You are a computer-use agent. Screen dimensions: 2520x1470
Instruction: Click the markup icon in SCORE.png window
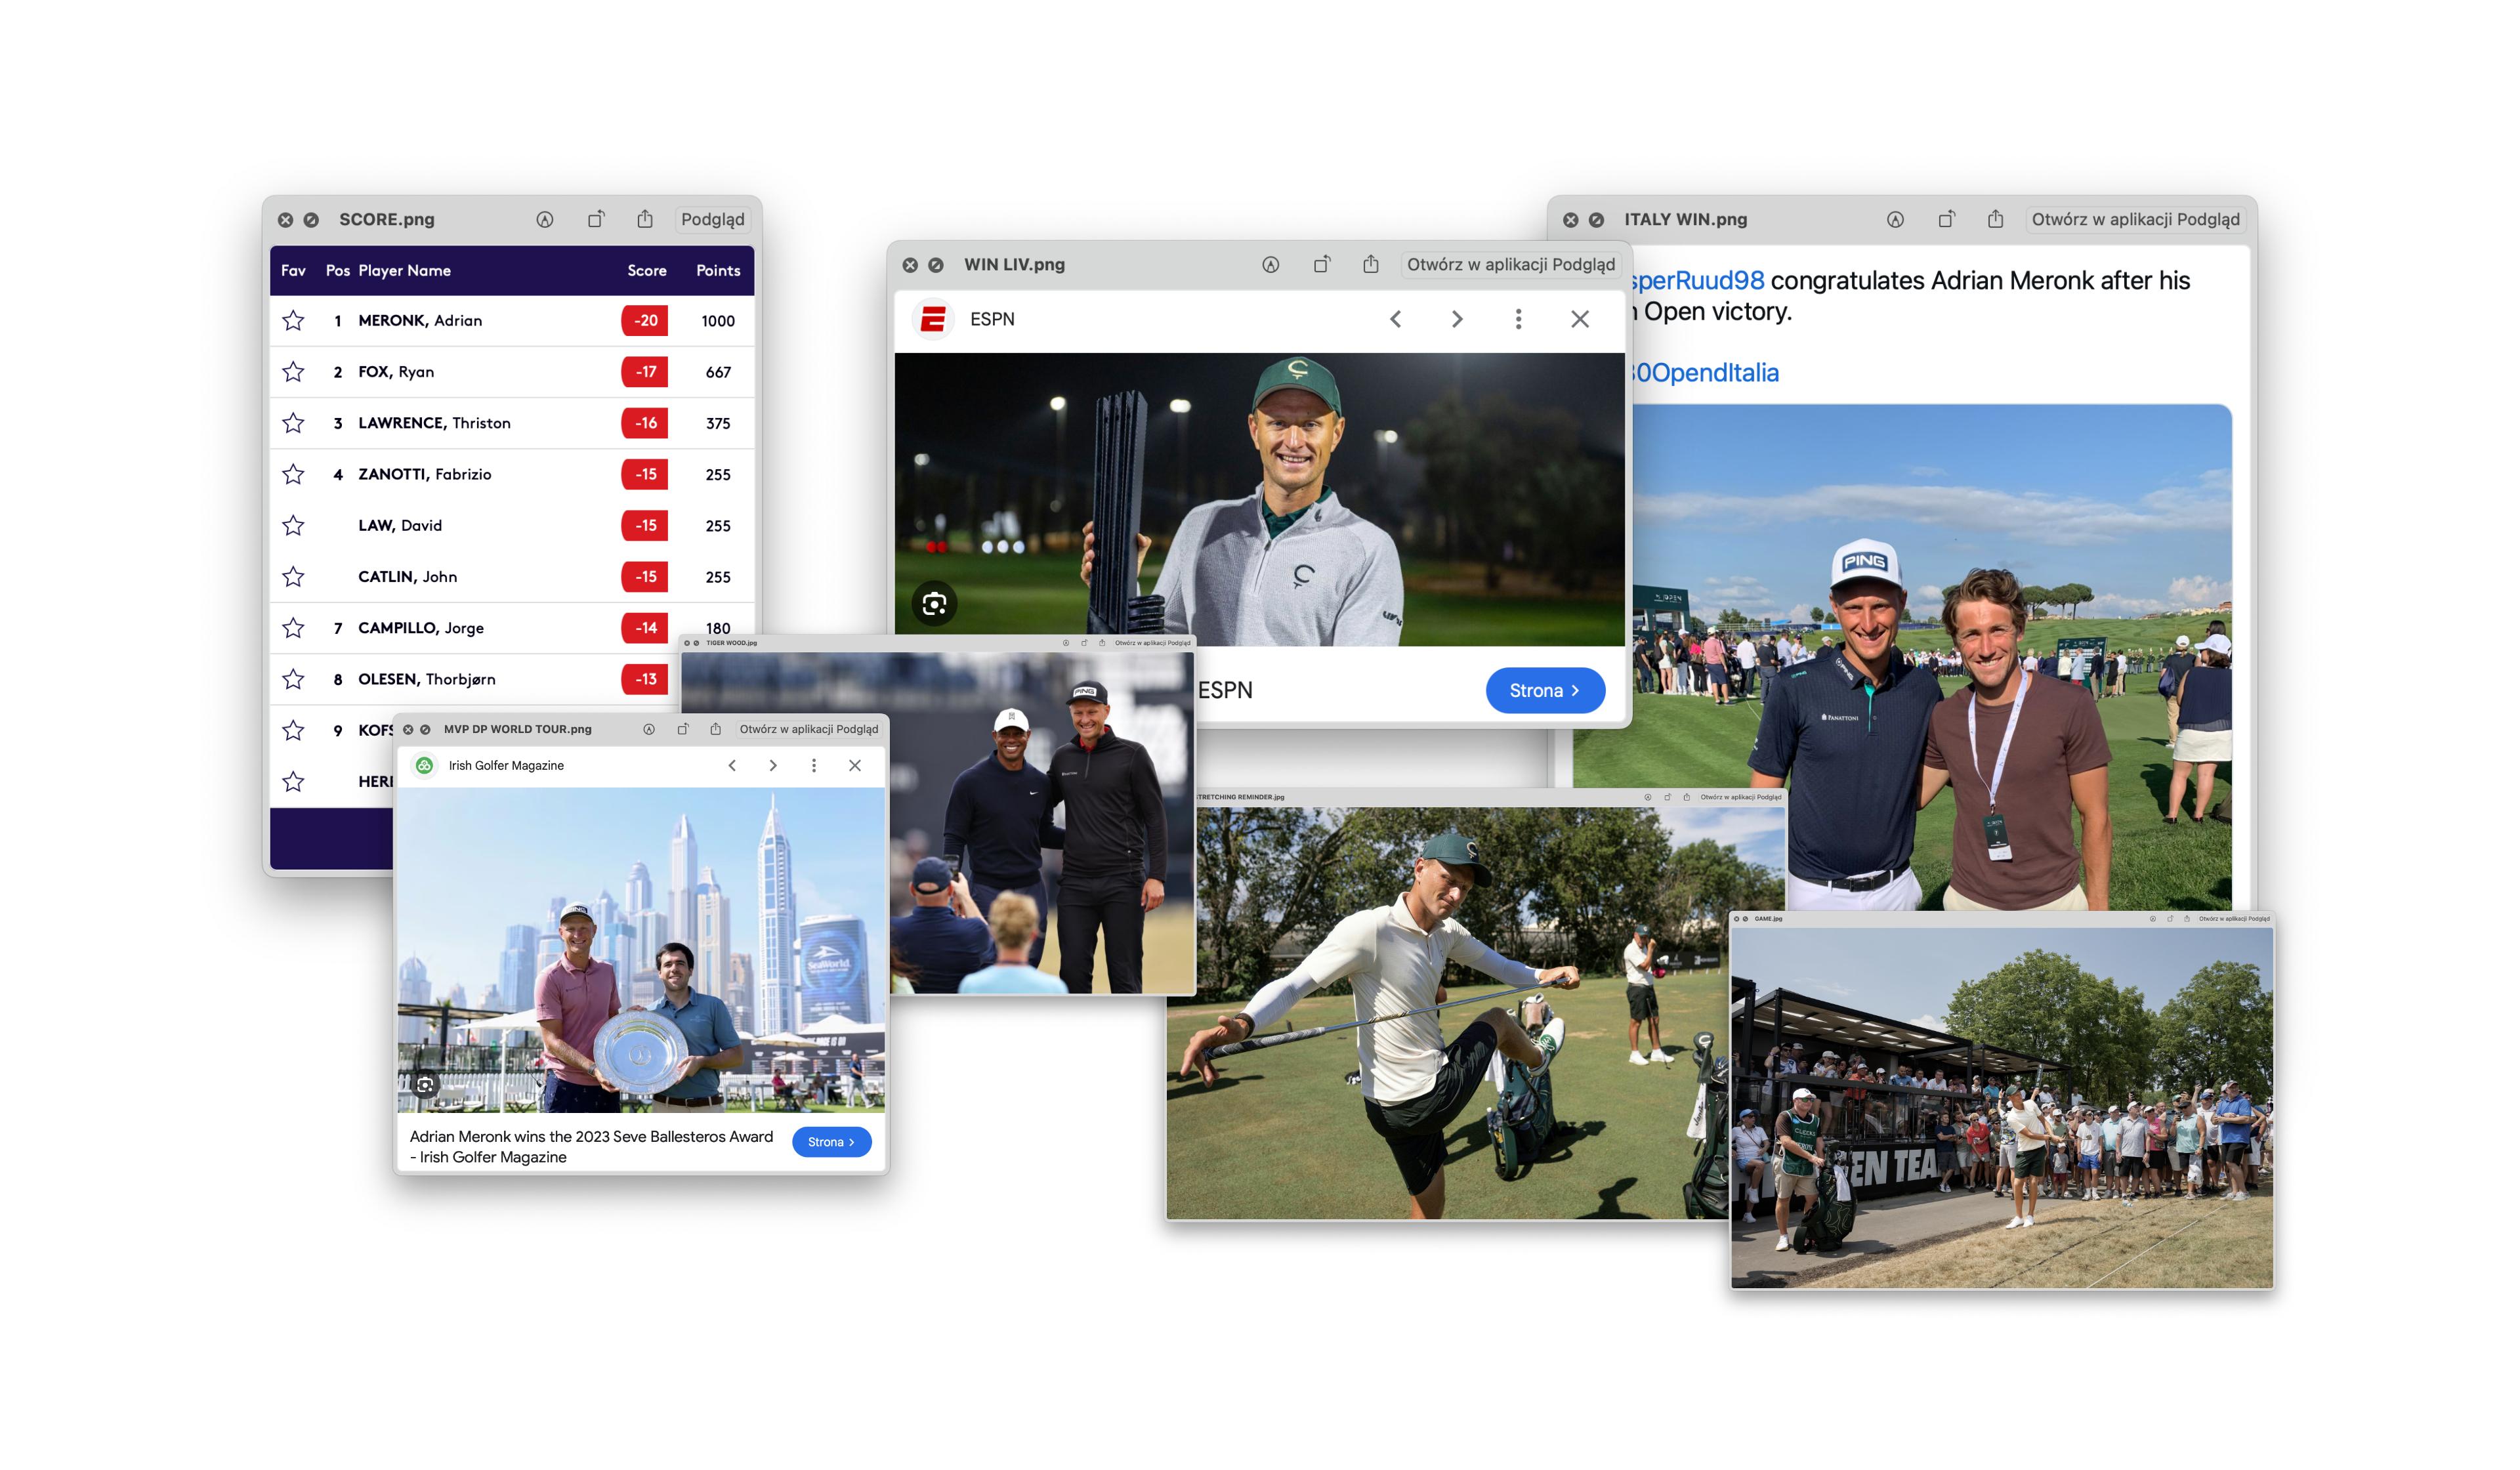click(x=544, y=219)
